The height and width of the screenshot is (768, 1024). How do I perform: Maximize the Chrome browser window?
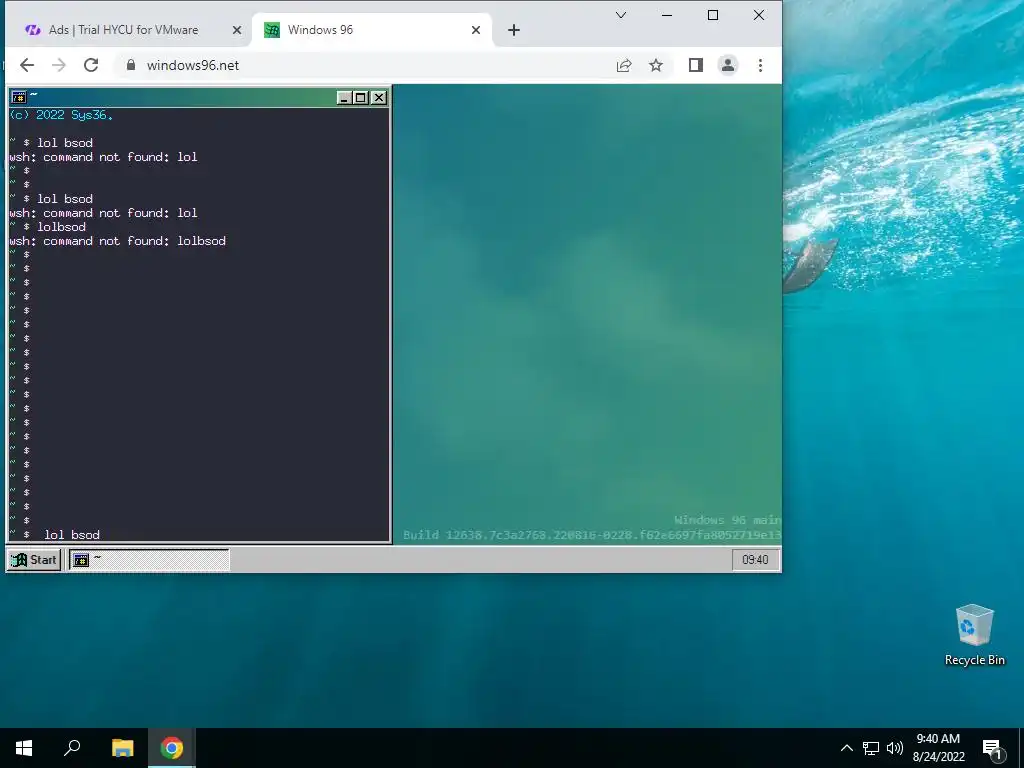point(712,15)
